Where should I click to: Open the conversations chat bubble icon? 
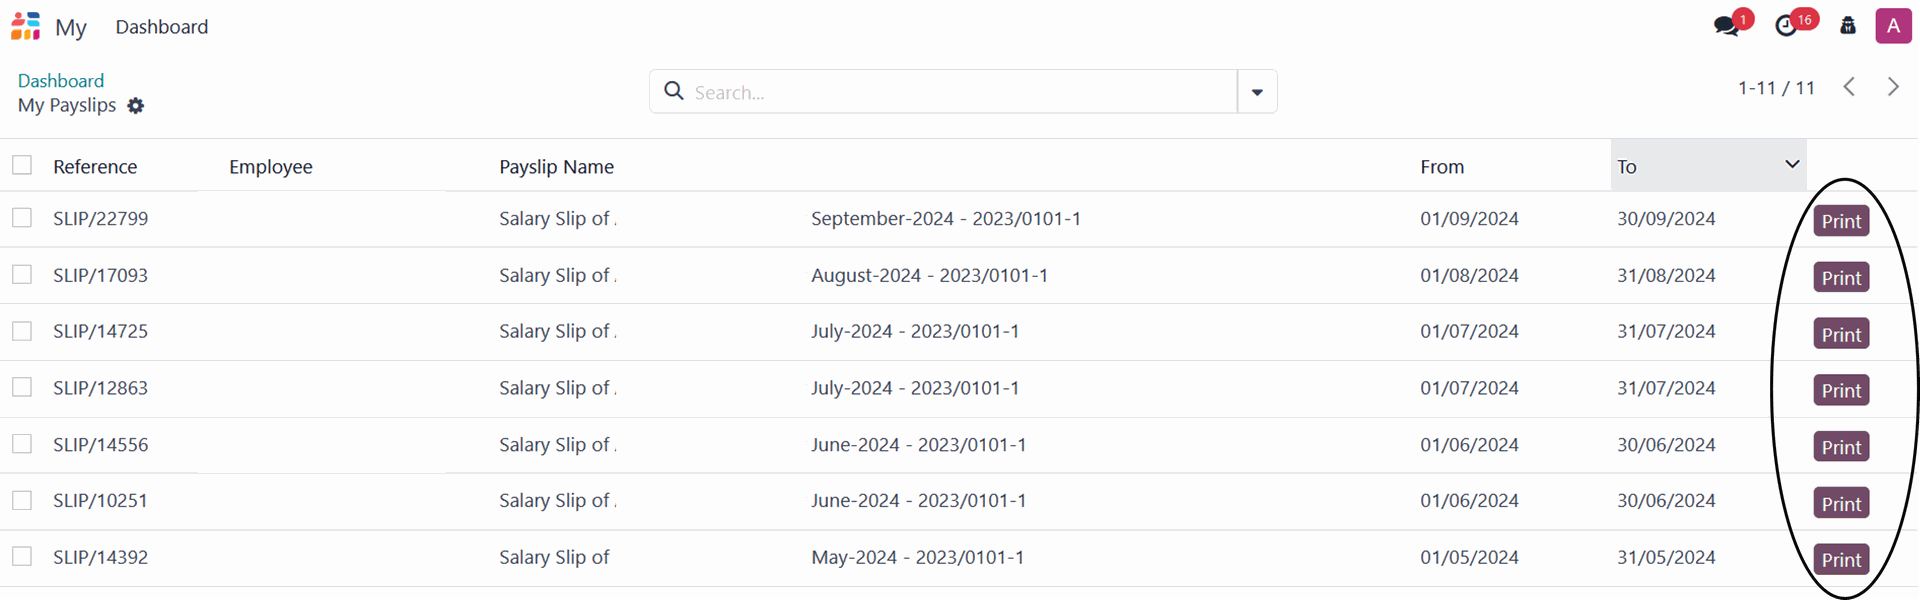coord(1727,26)
